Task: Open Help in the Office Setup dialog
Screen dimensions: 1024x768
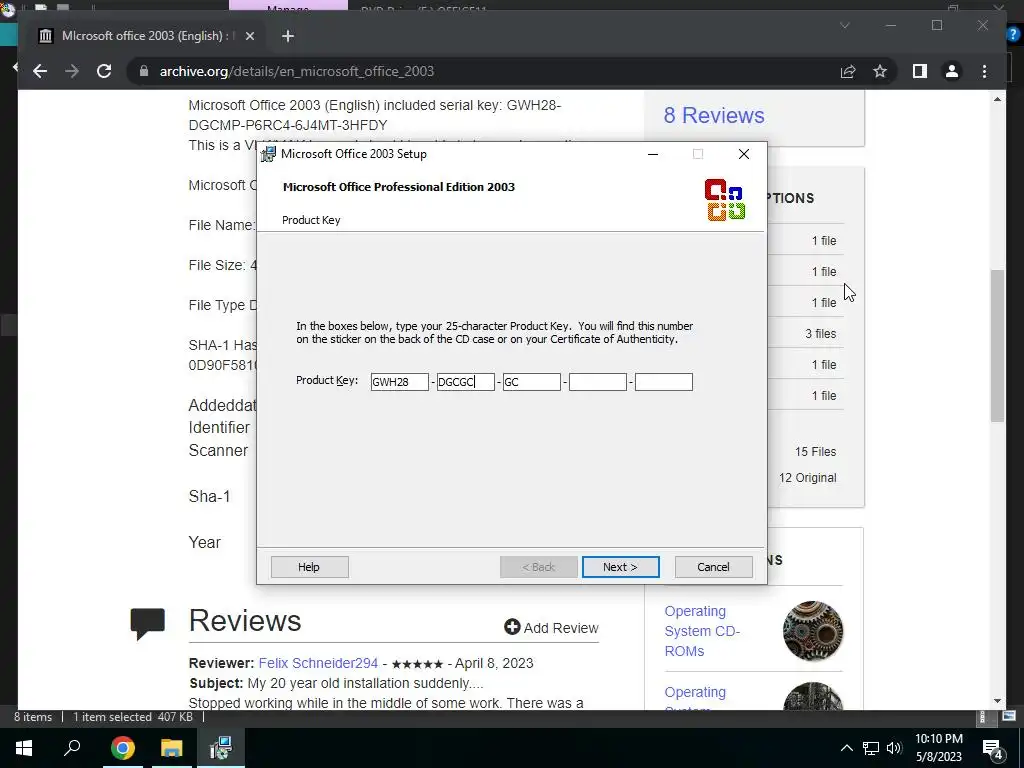Action: click(x=309, y=567)
